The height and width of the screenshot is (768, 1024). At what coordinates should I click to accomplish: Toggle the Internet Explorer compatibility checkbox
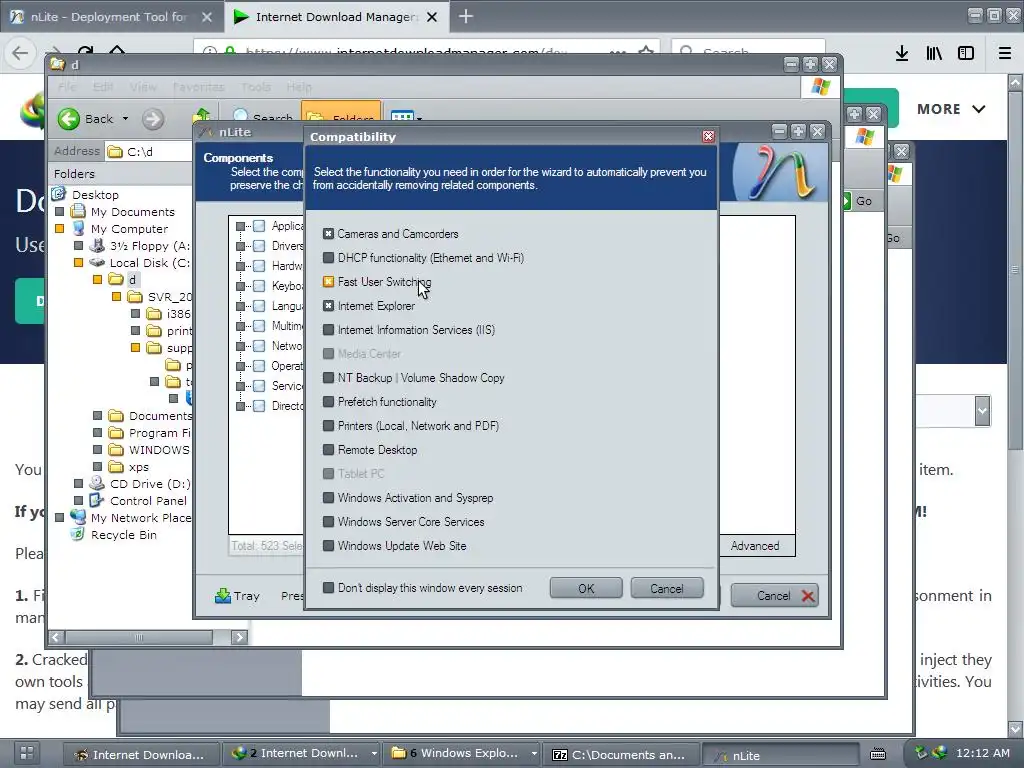point(328,306)
